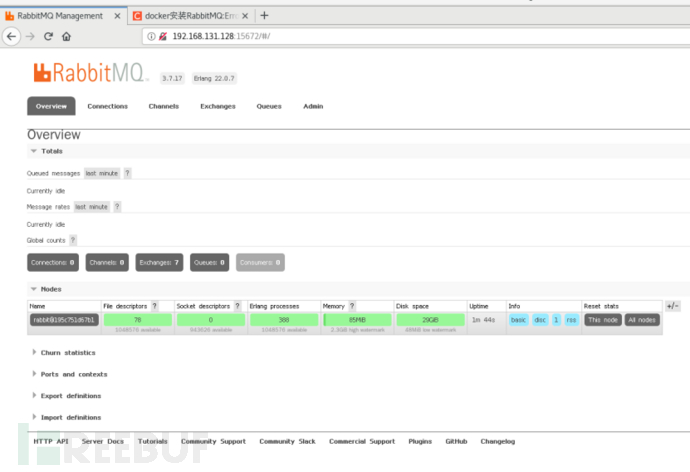Switch to the docker RabbitMQ article tab
Screen dimensions: 690x472
(x=191, y=16)
